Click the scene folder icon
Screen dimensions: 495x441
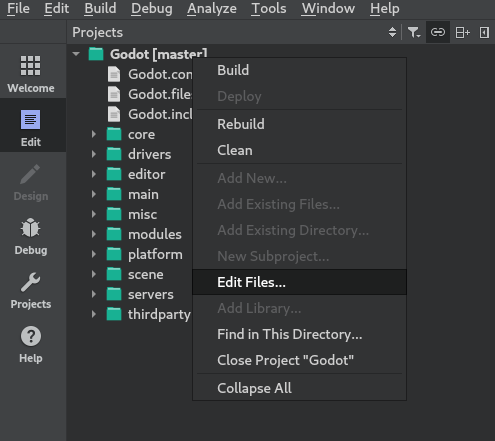pyautogui.click(x=114, y=274)
